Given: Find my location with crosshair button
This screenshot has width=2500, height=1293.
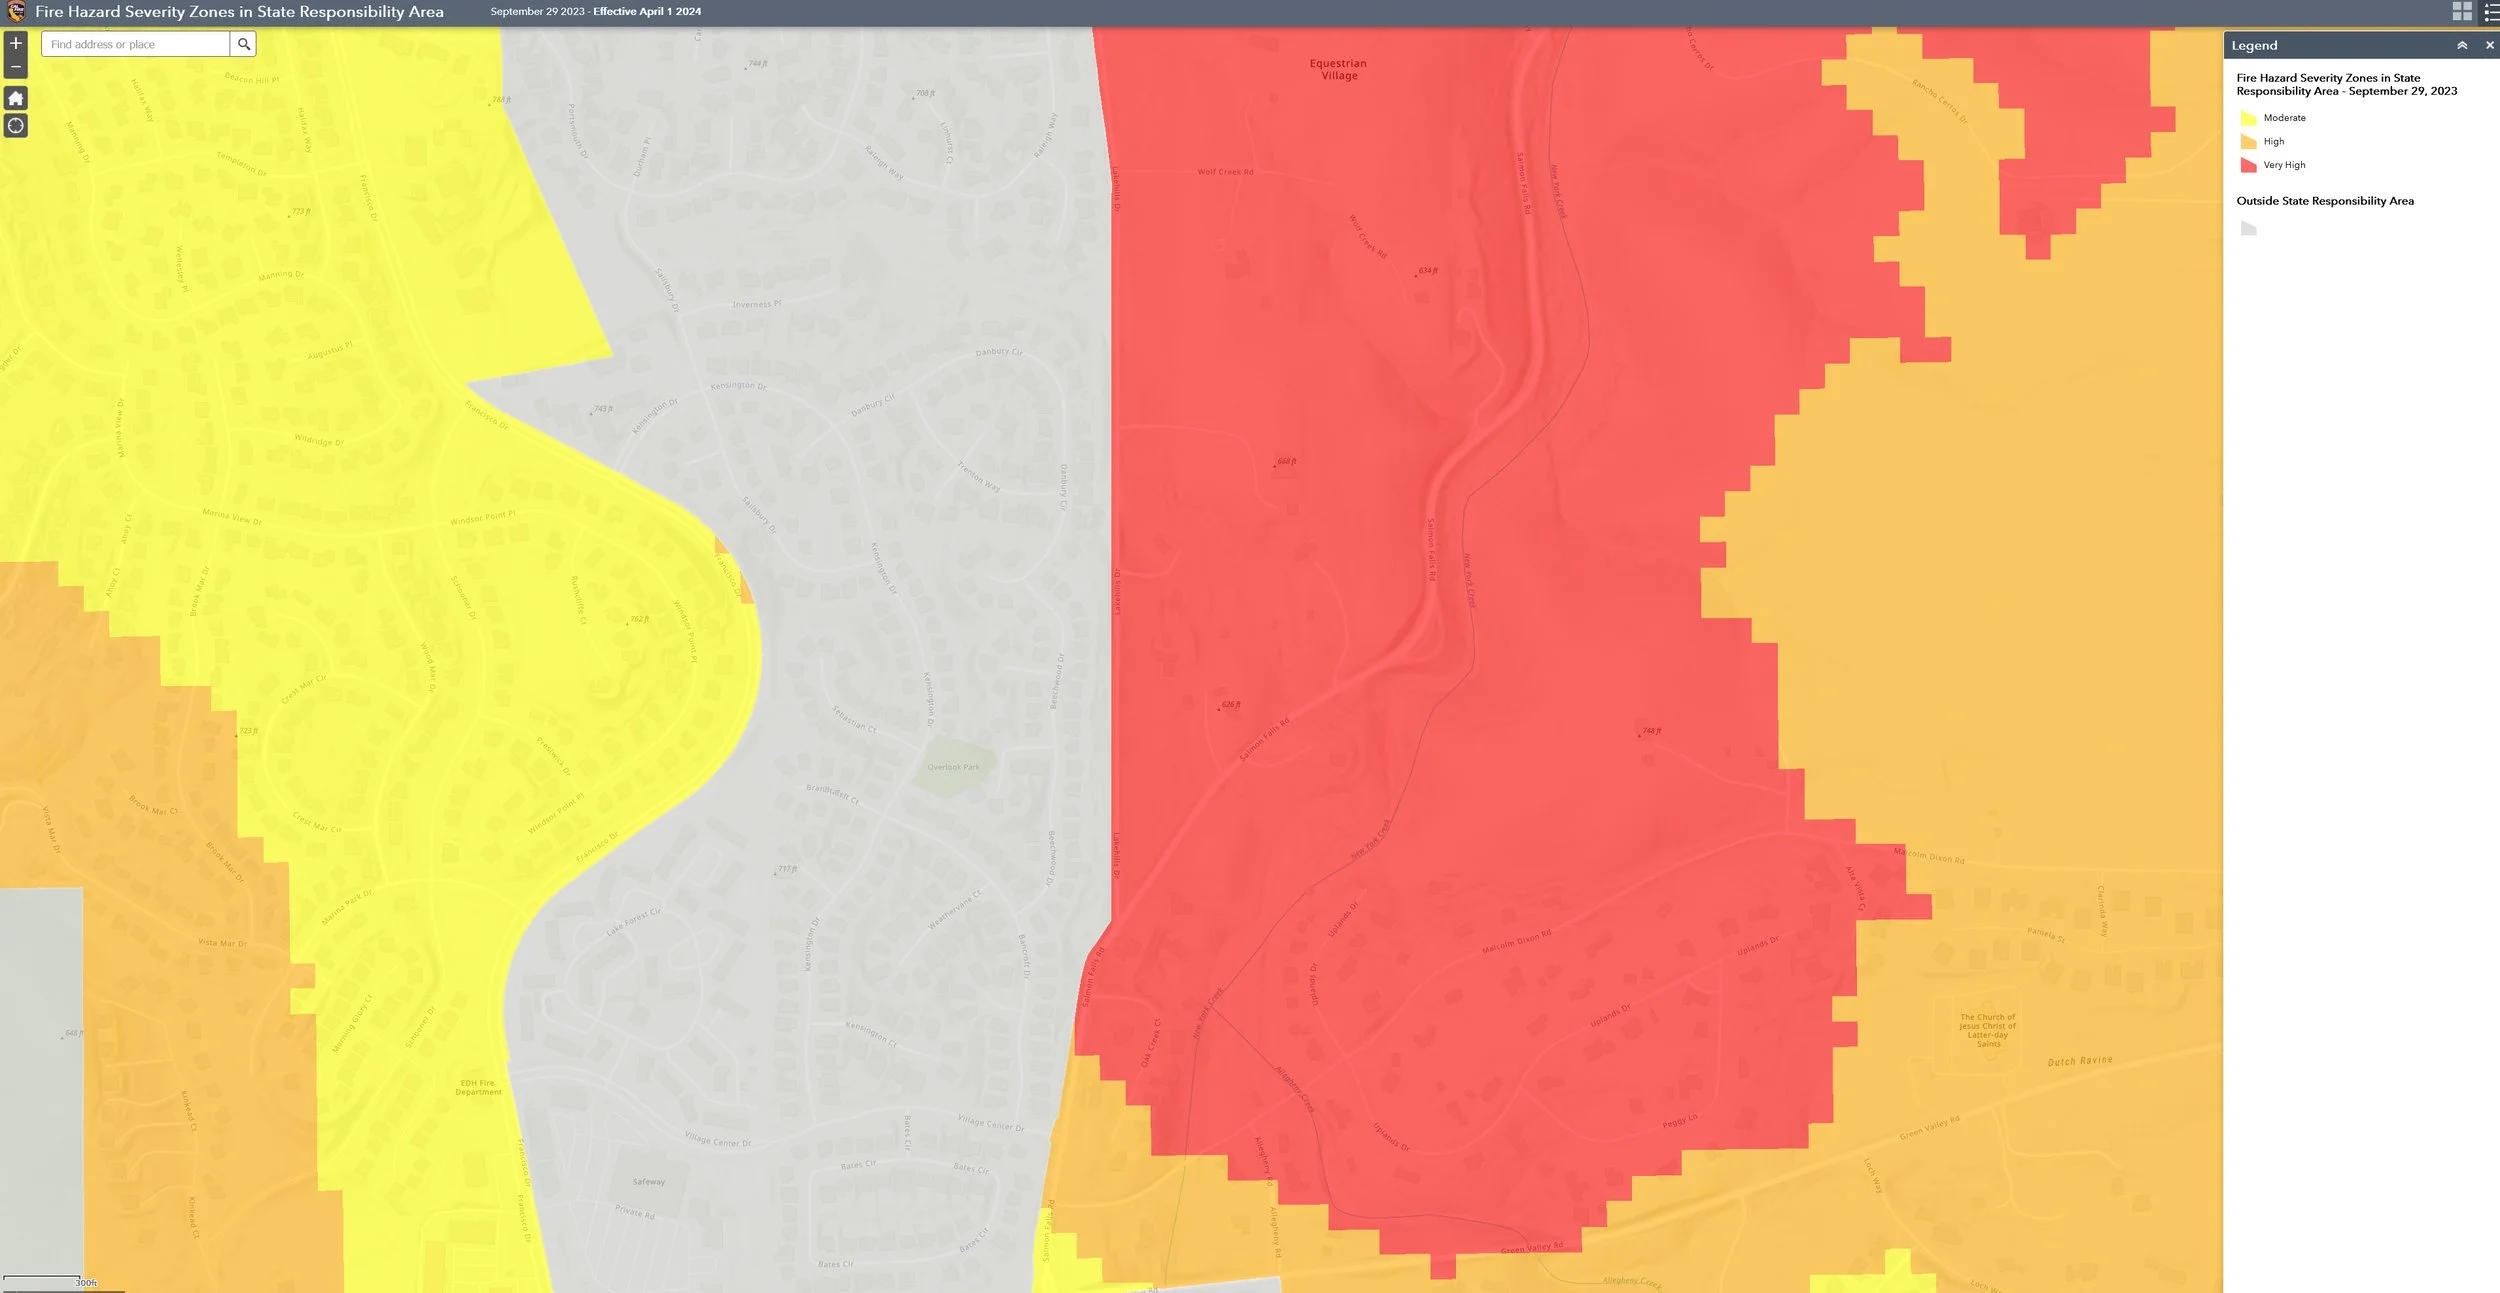Looking at the screenshot, I should pos(15,126).
